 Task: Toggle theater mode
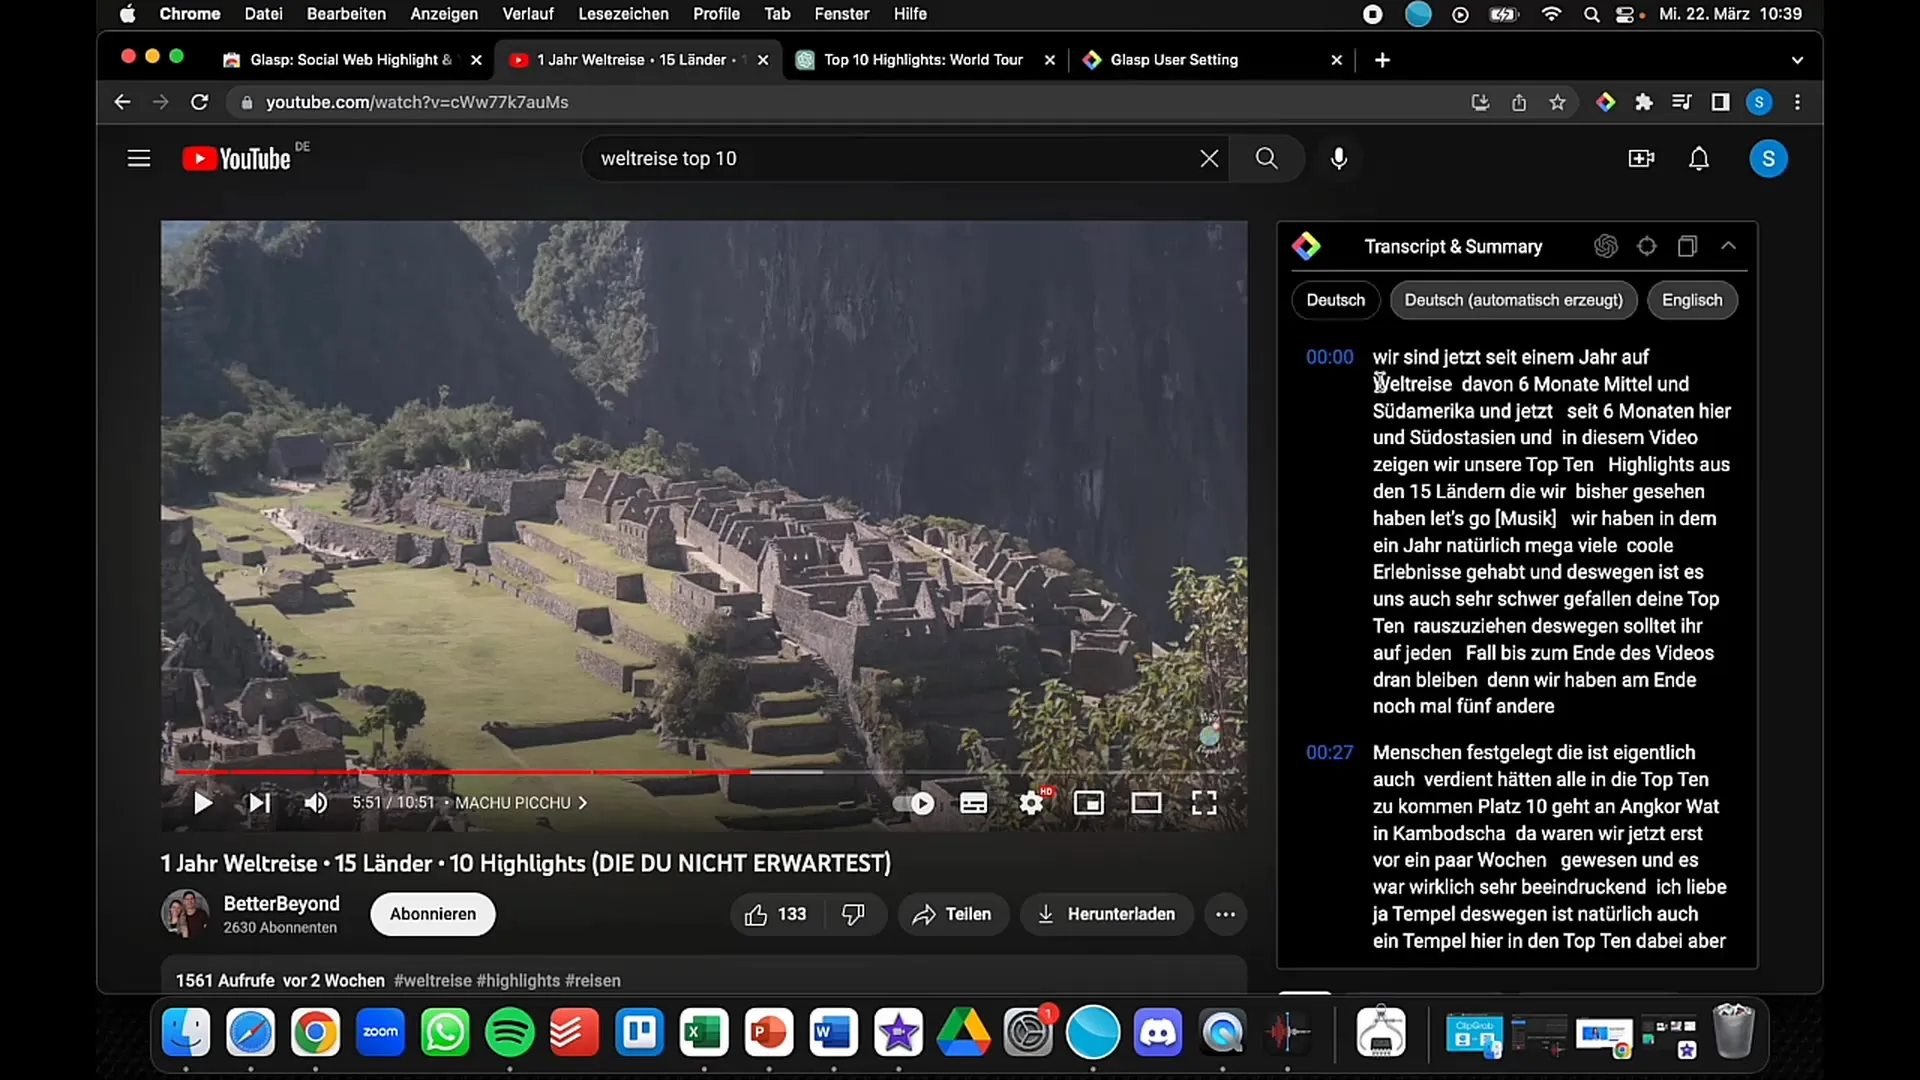click(x=1146, y=803)
